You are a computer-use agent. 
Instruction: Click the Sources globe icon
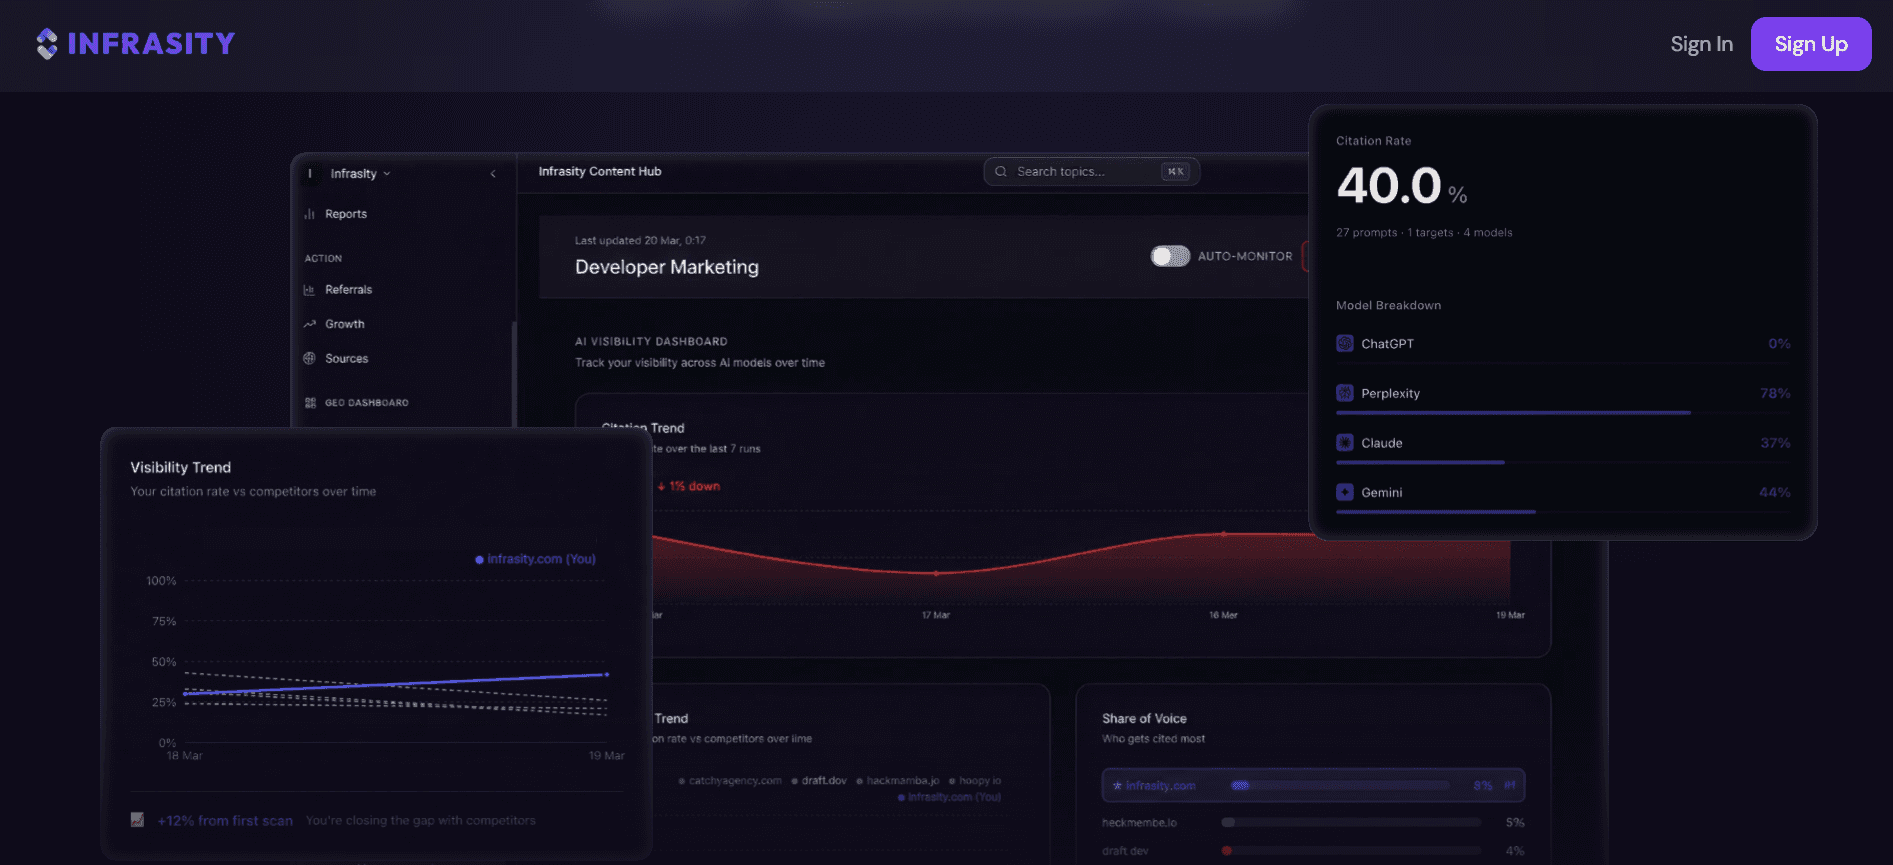point(309,359)
